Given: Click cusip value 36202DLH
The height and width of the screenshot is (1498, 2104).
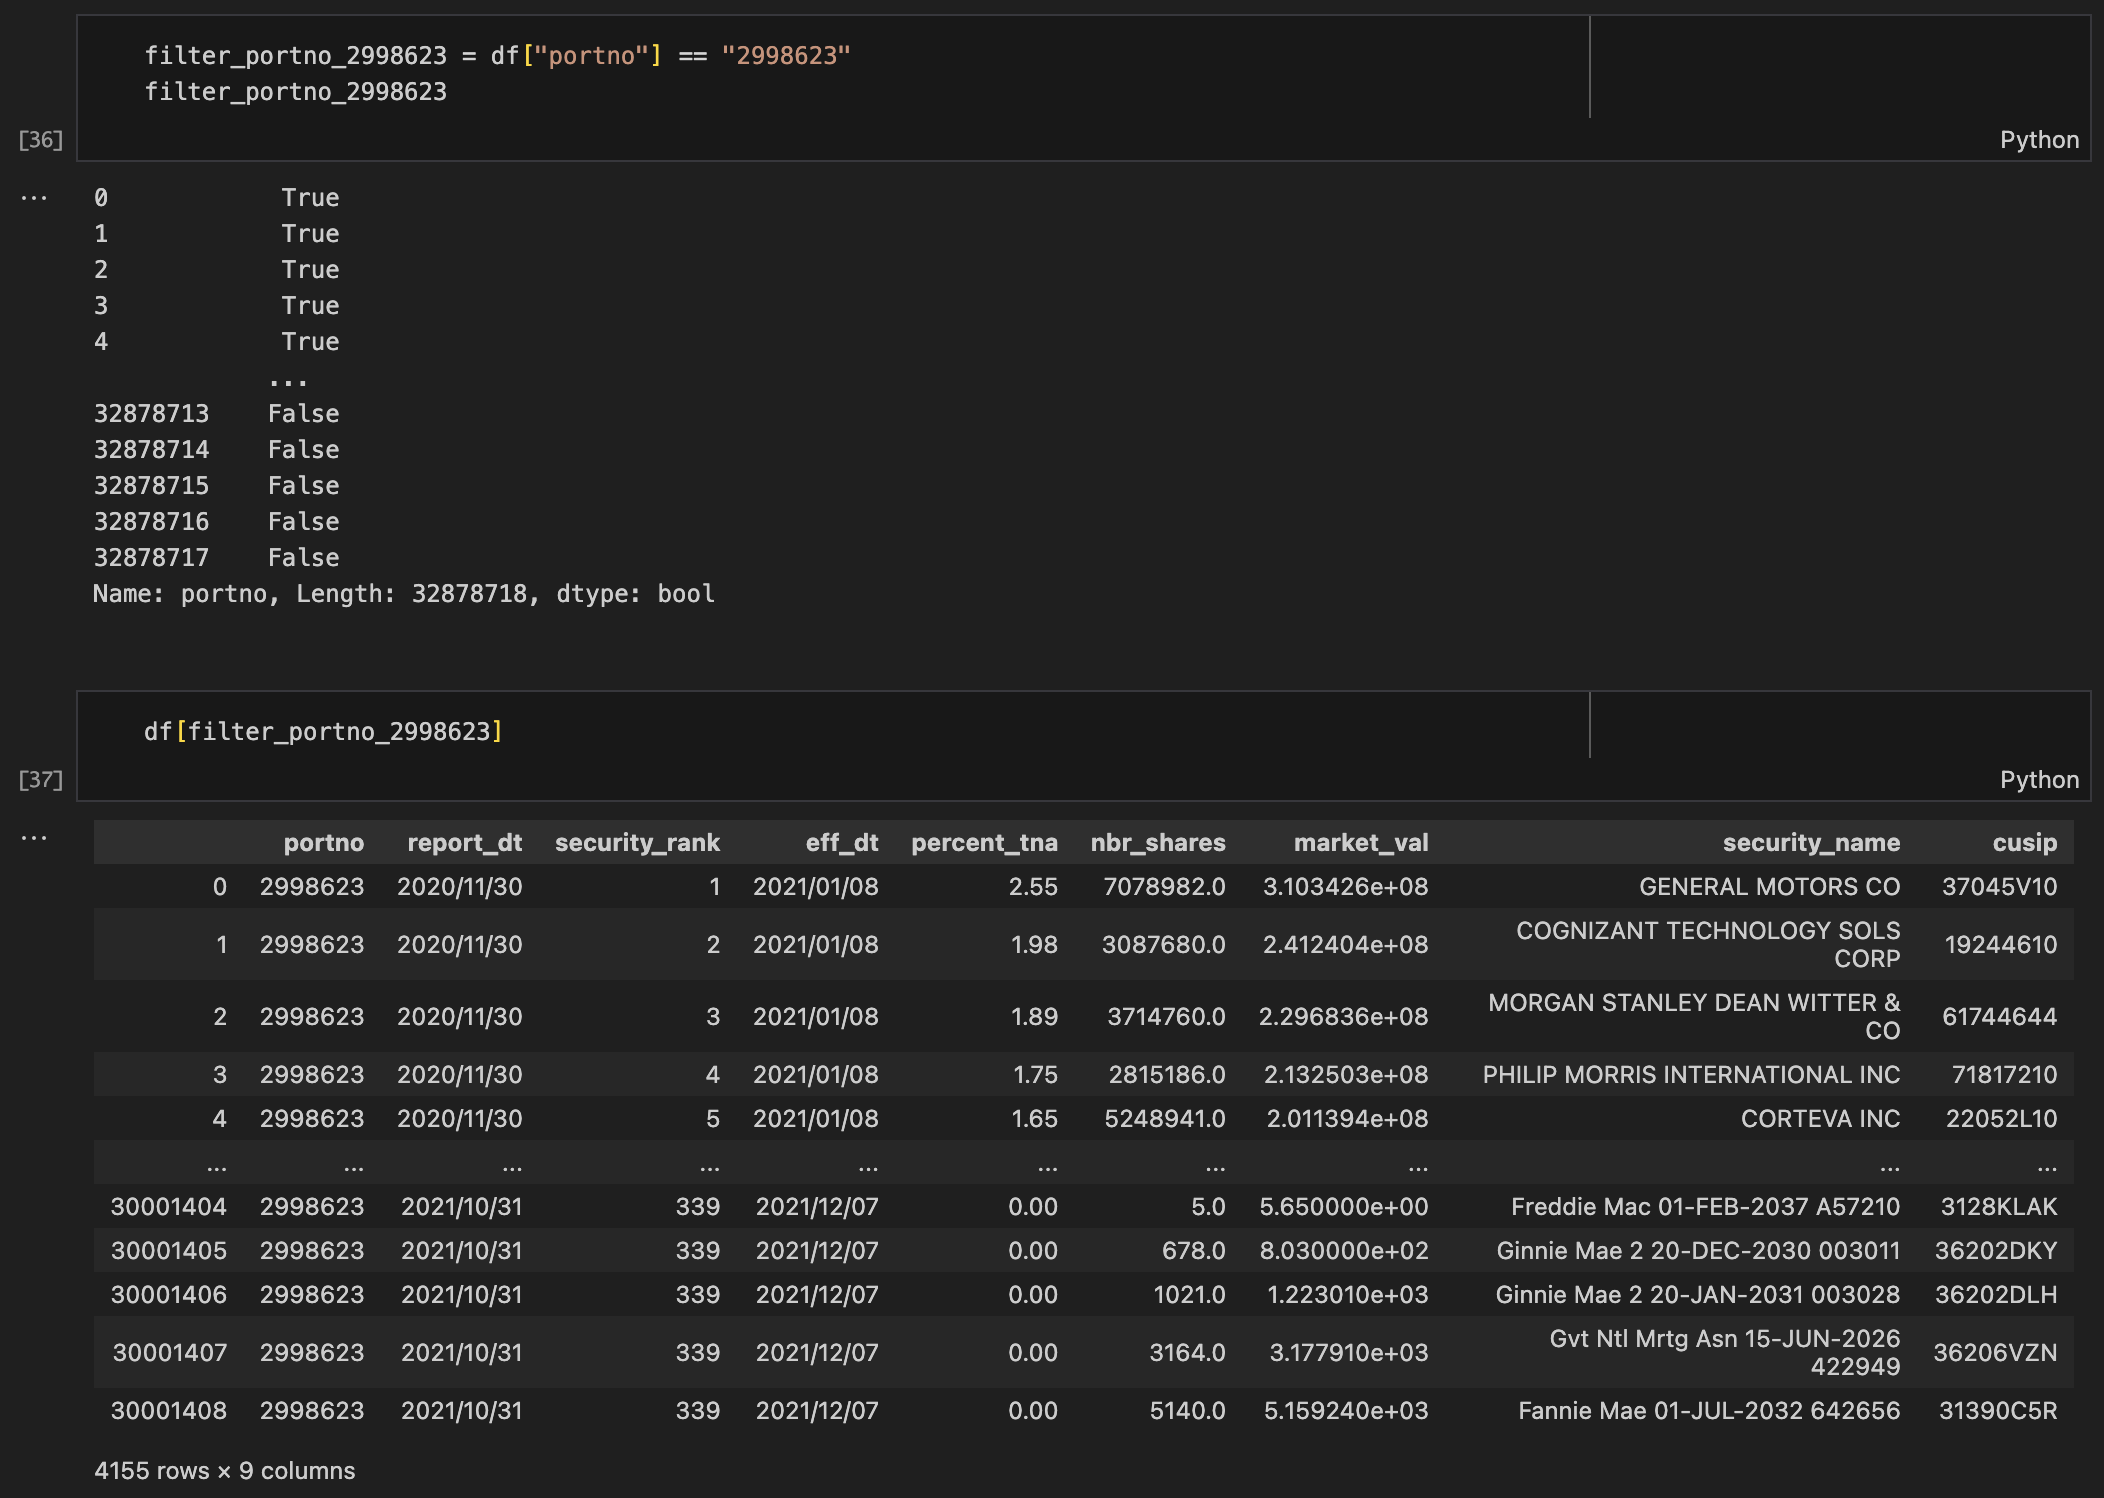Looking at the screenshot, I should [x=1996, y=1295].
